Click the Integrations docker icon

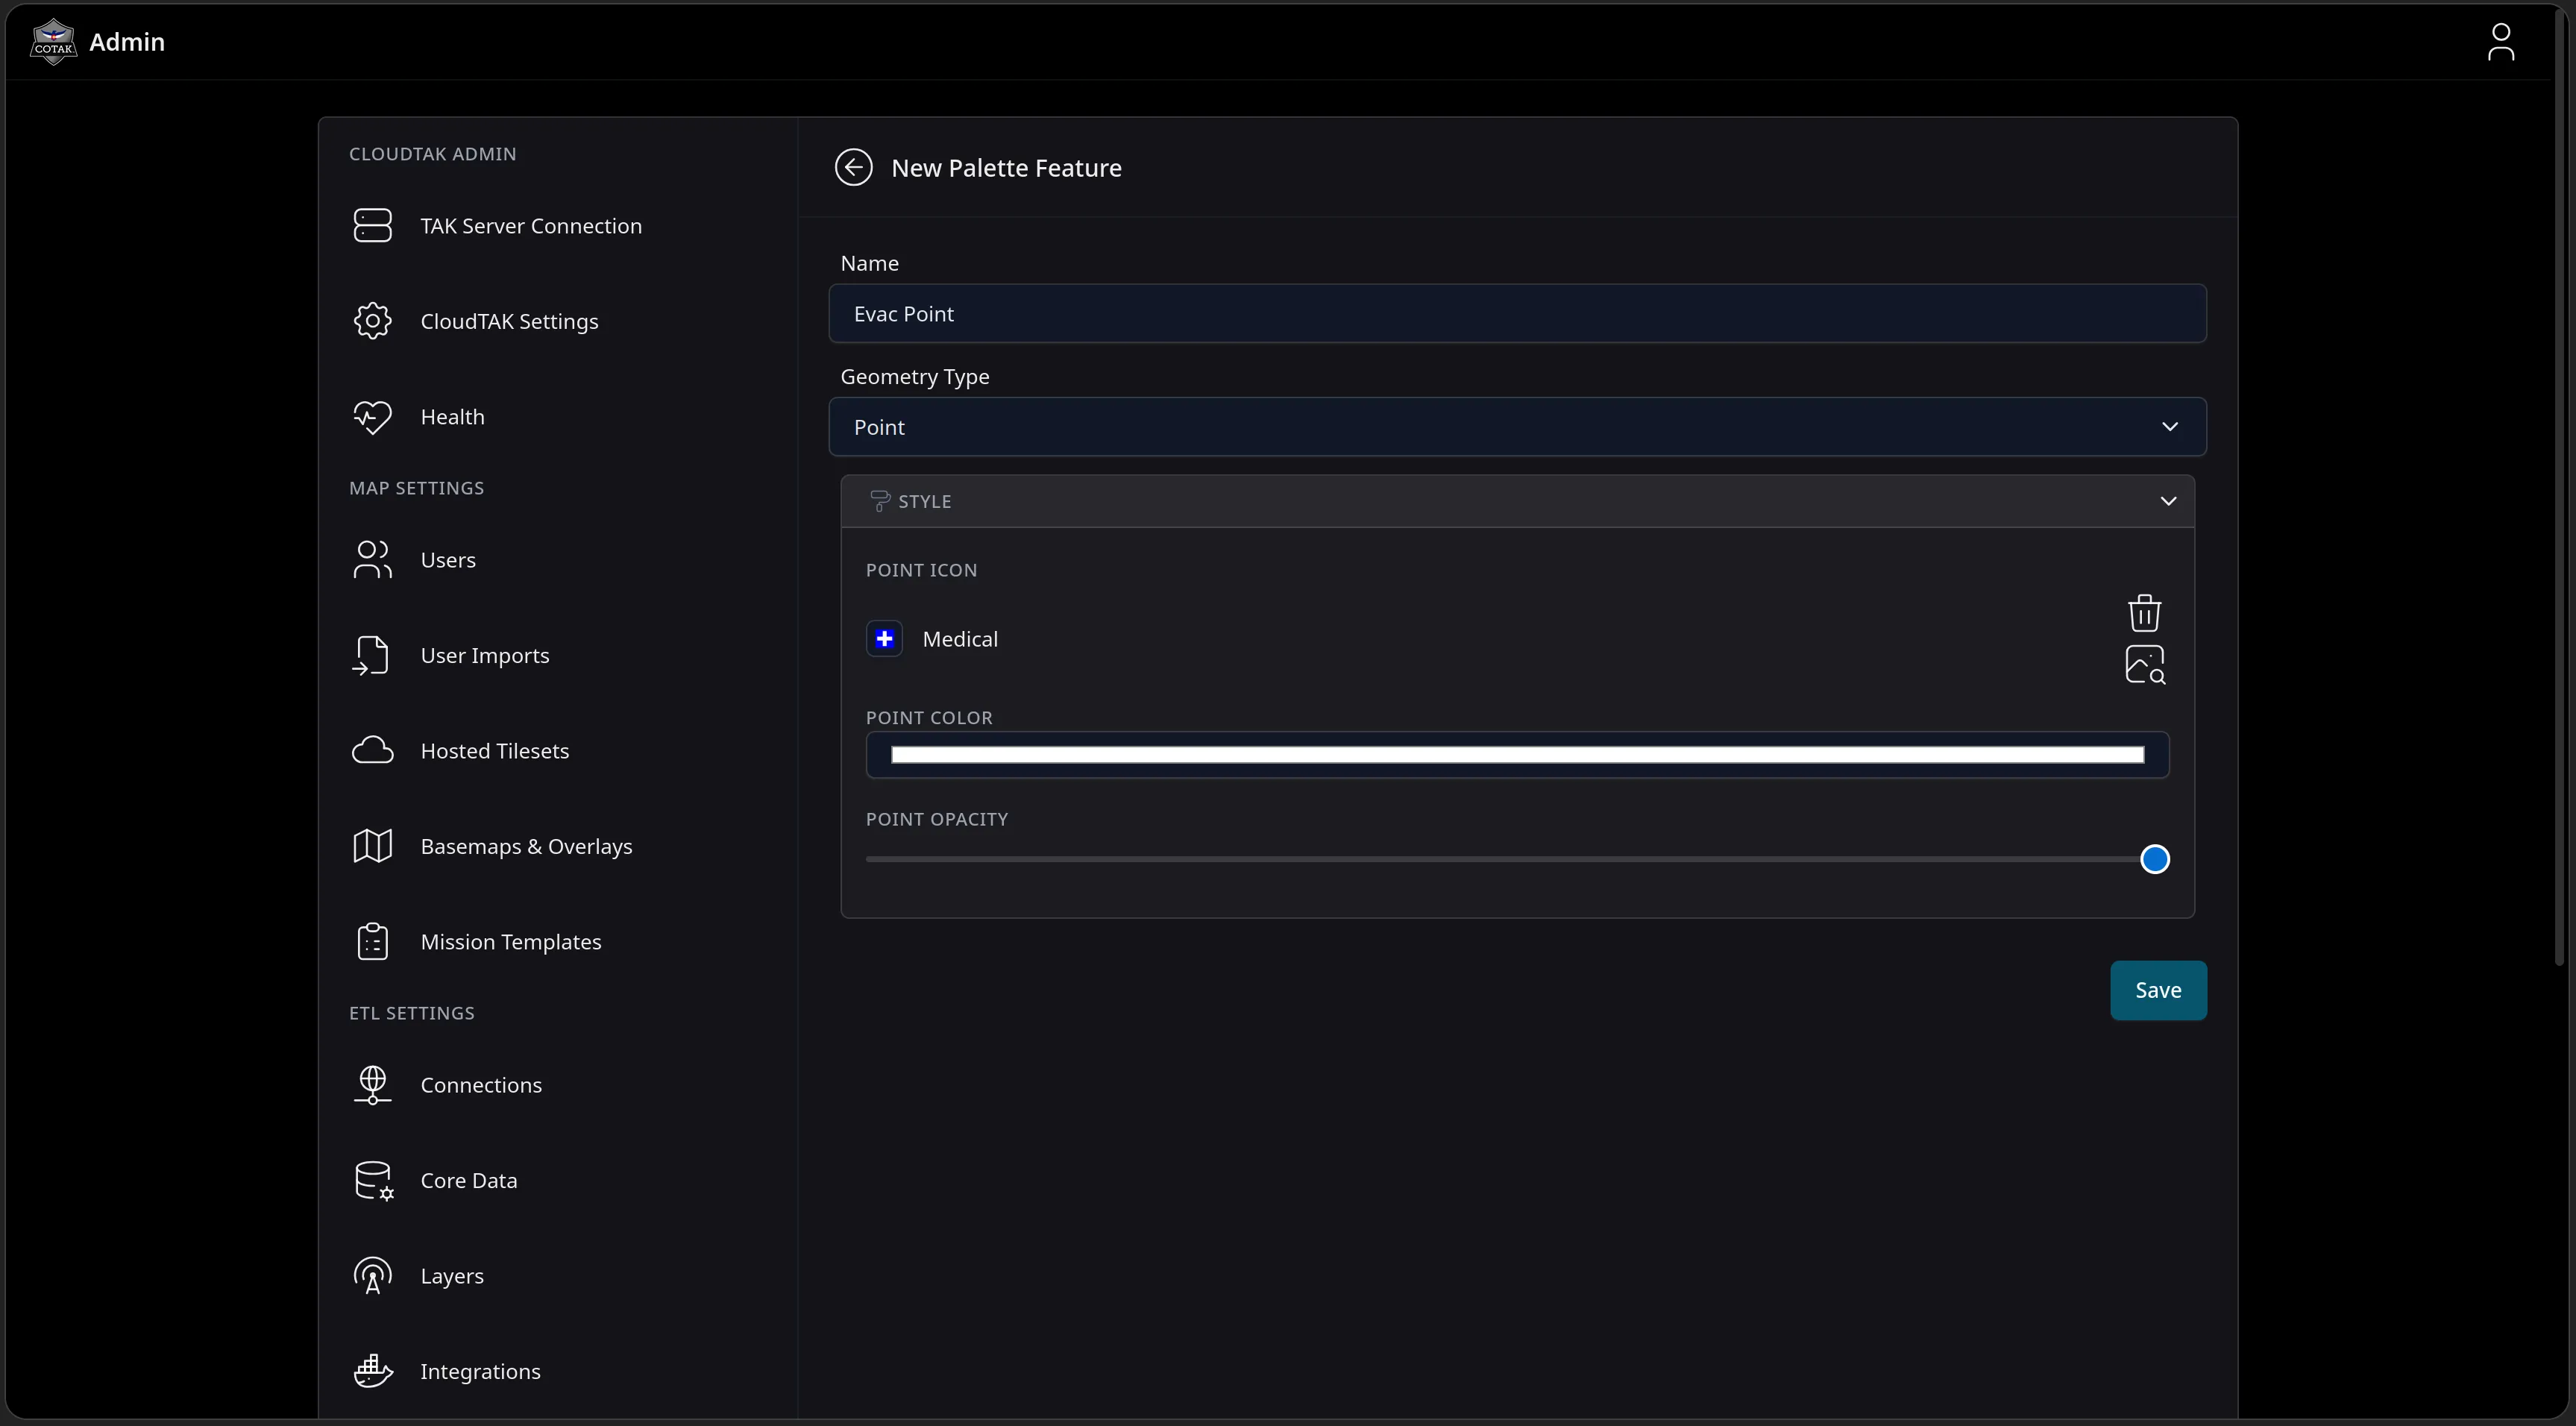pos(373,1371)
